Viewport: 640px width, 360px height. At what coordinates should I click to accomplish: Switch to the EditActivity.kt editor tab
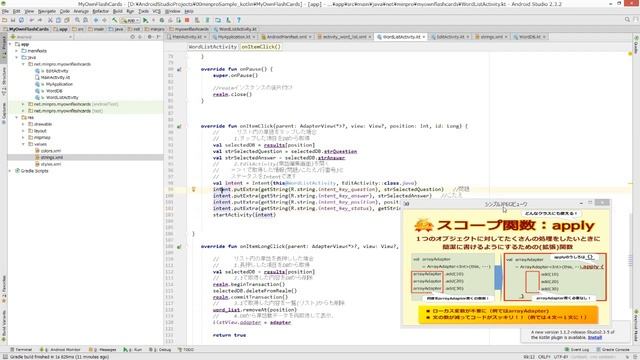pyautogui.click(x=450, y=37)
